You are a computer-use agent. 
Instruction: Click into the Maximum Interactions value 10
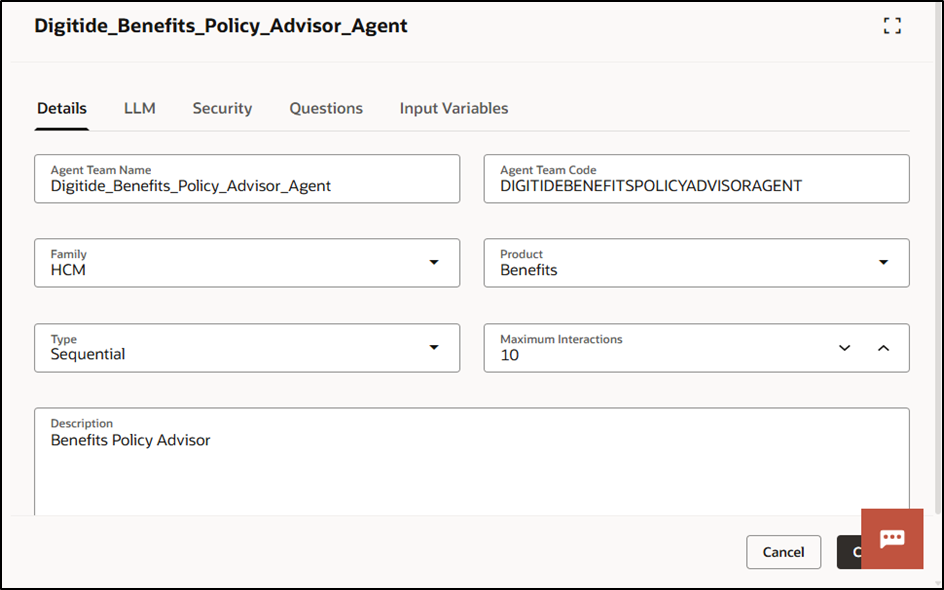510,355
